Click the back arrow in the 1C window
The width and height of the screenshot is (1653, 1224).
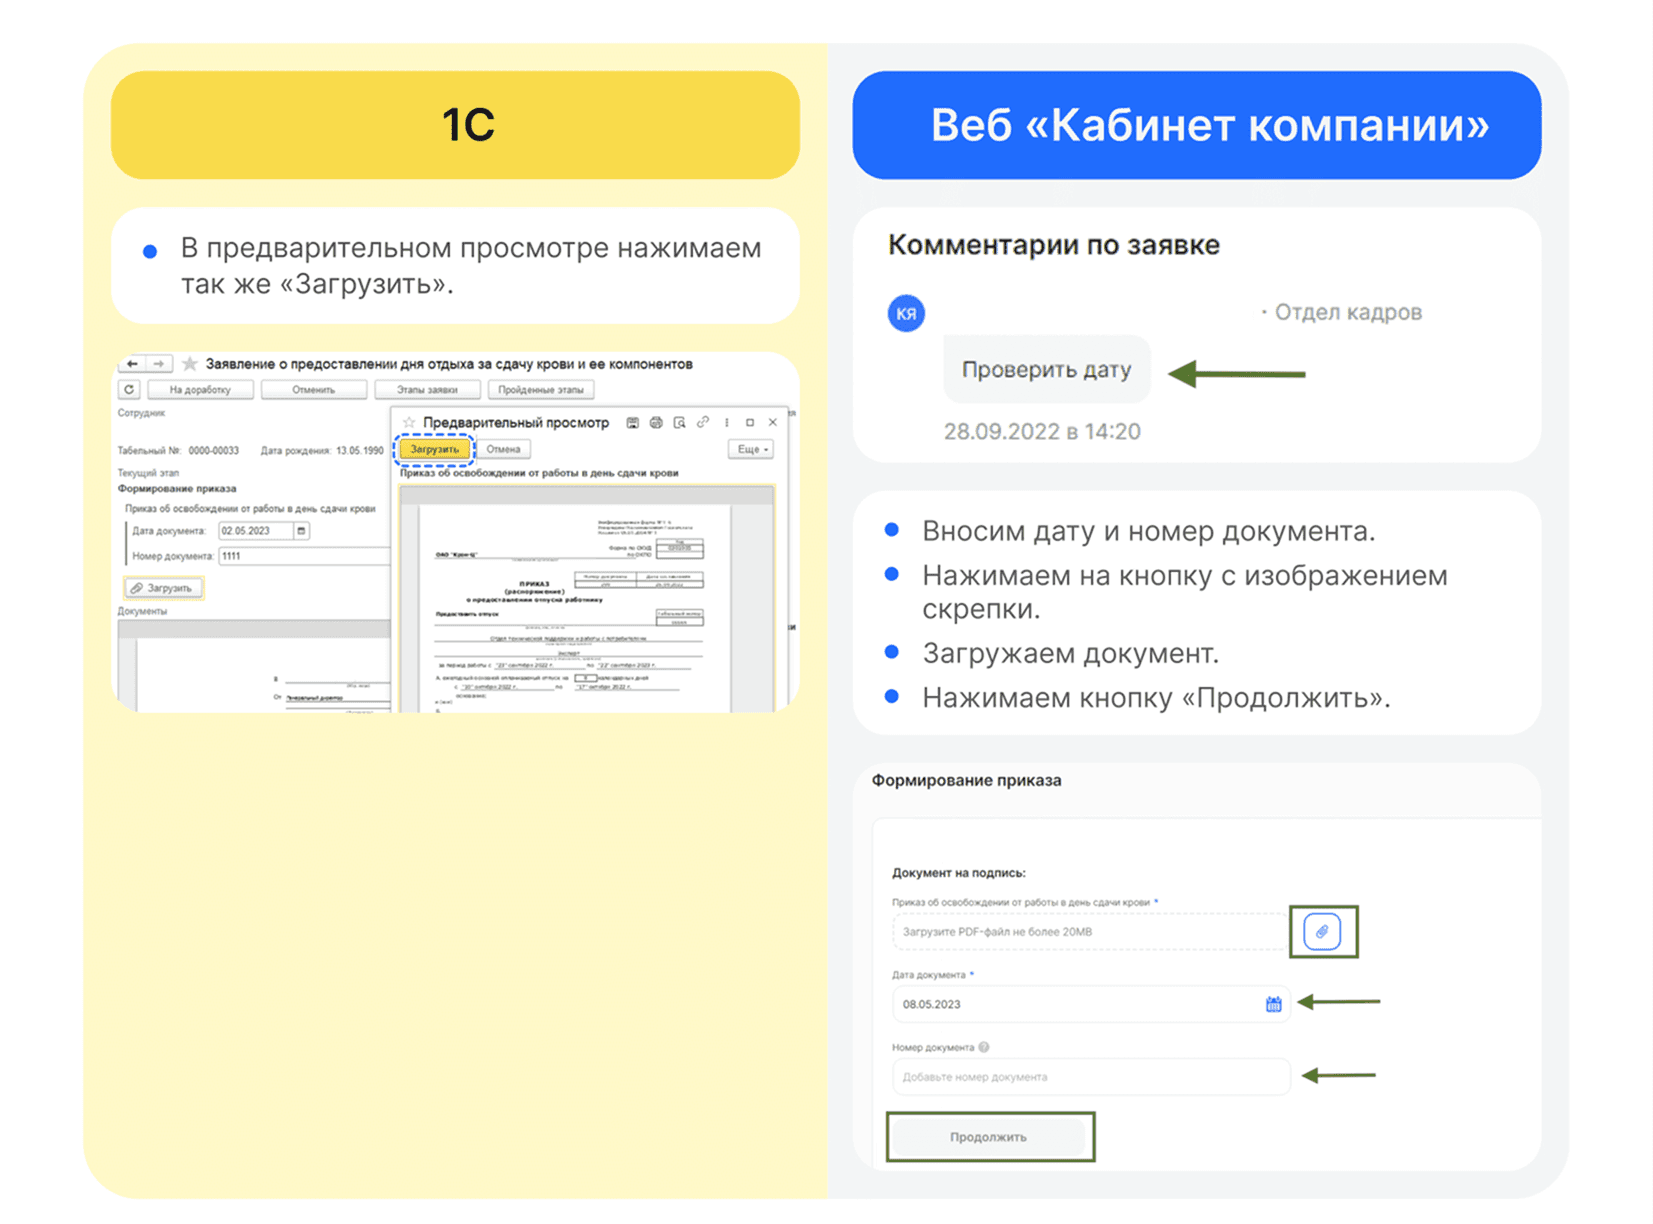[132, 364]
